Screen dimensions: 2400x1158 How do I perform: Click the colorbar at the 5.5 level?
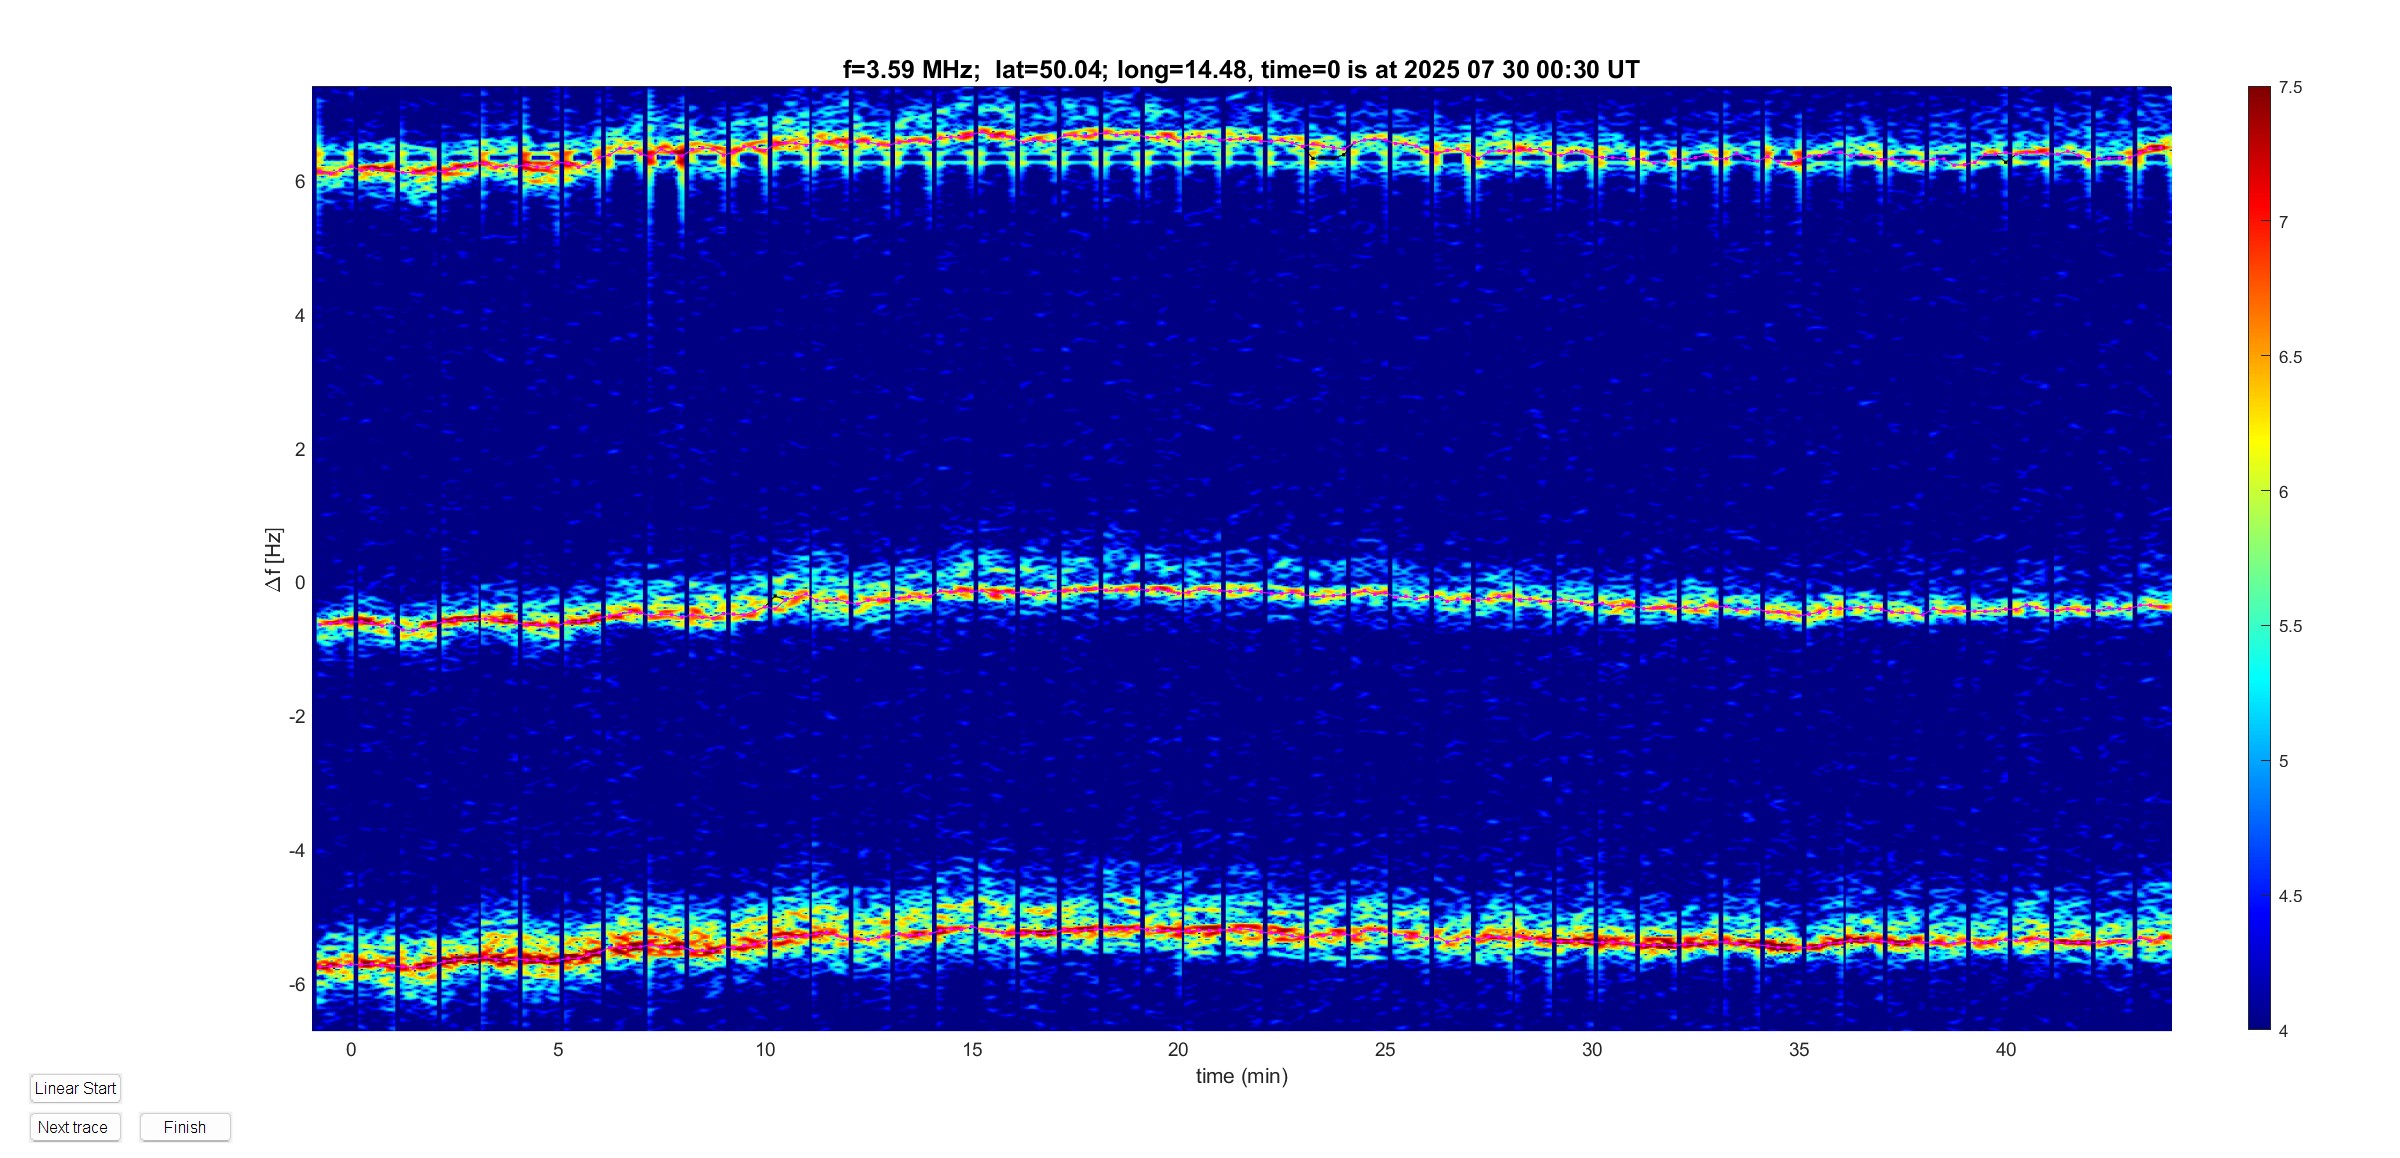pos(2259,626)
